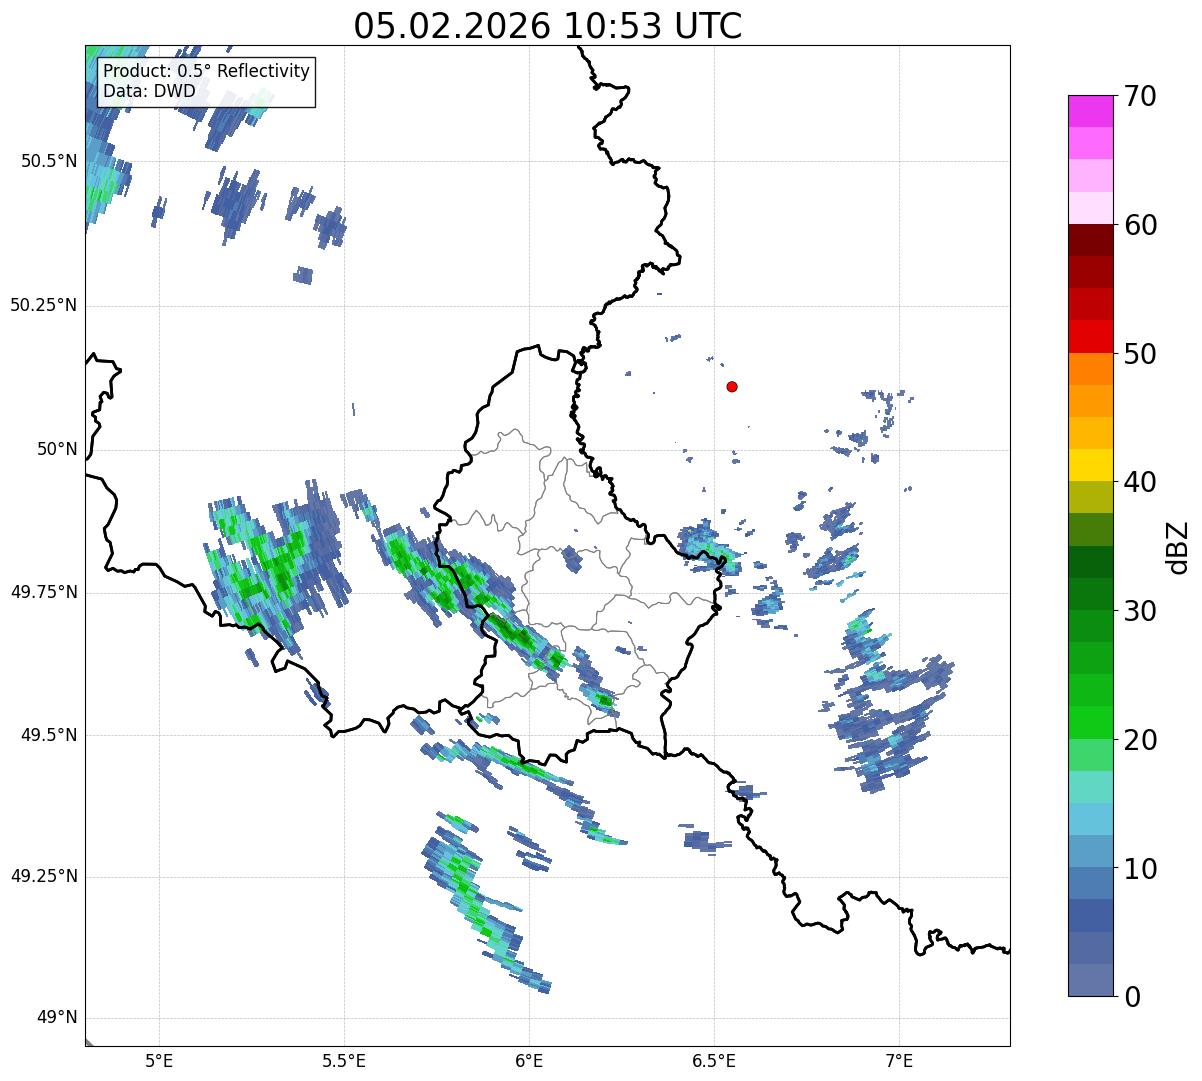
Task: Click the colorbar tick label 30
Action: click(1140, 611)
